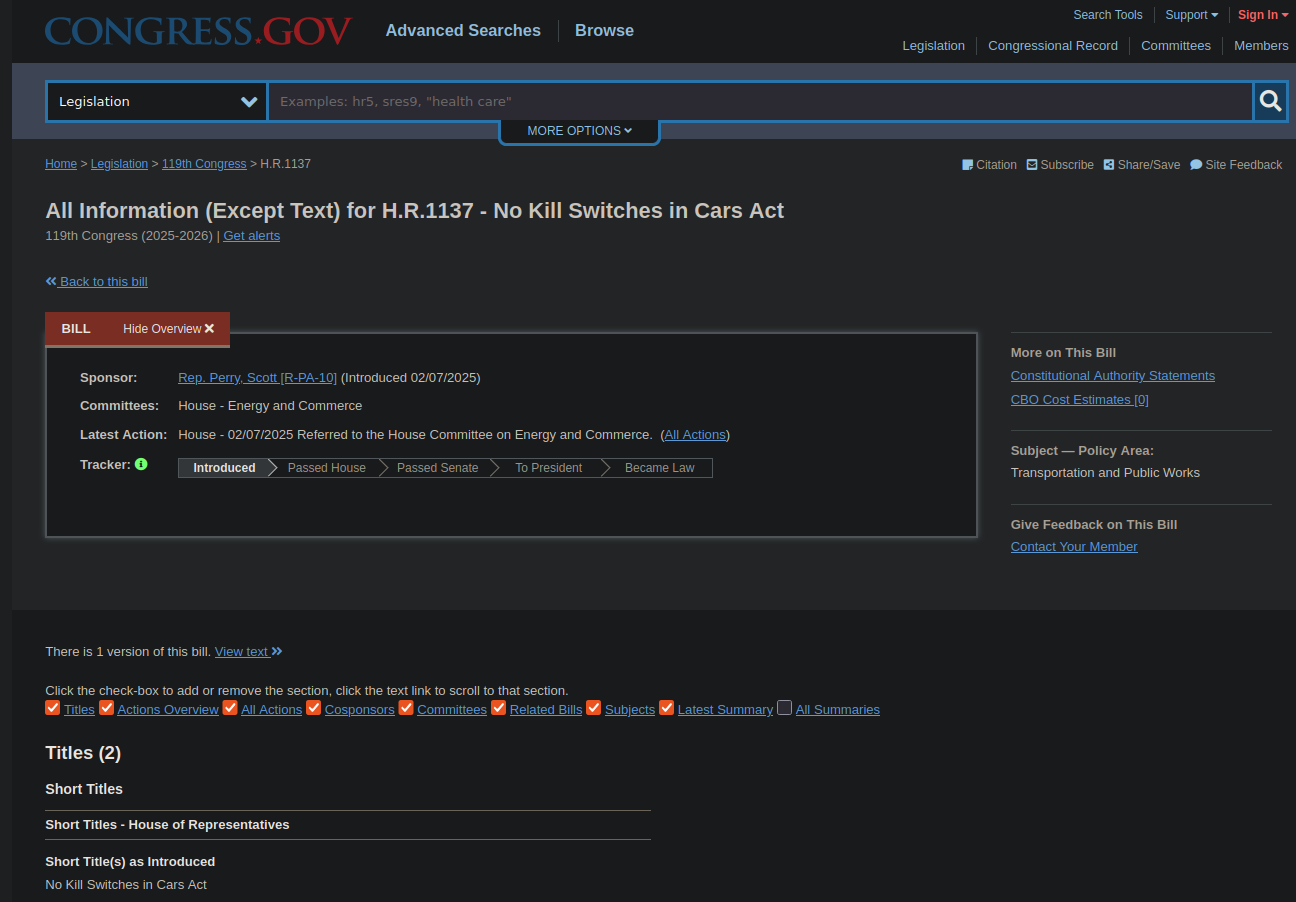Click the Site Feedback speech bubble icon

[1196, 165]
